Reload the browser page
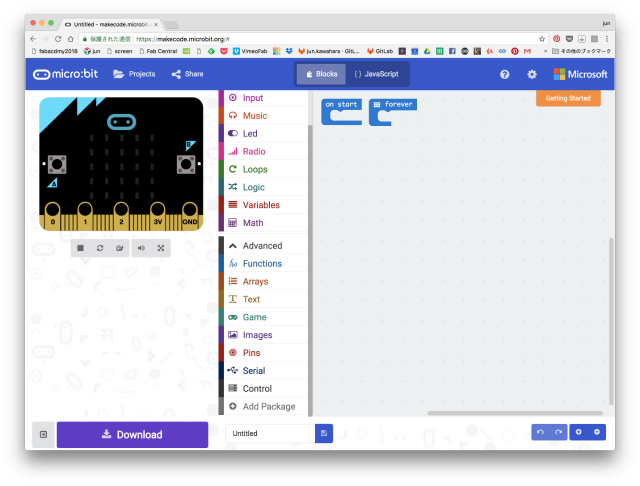 [x=58, y=39]
